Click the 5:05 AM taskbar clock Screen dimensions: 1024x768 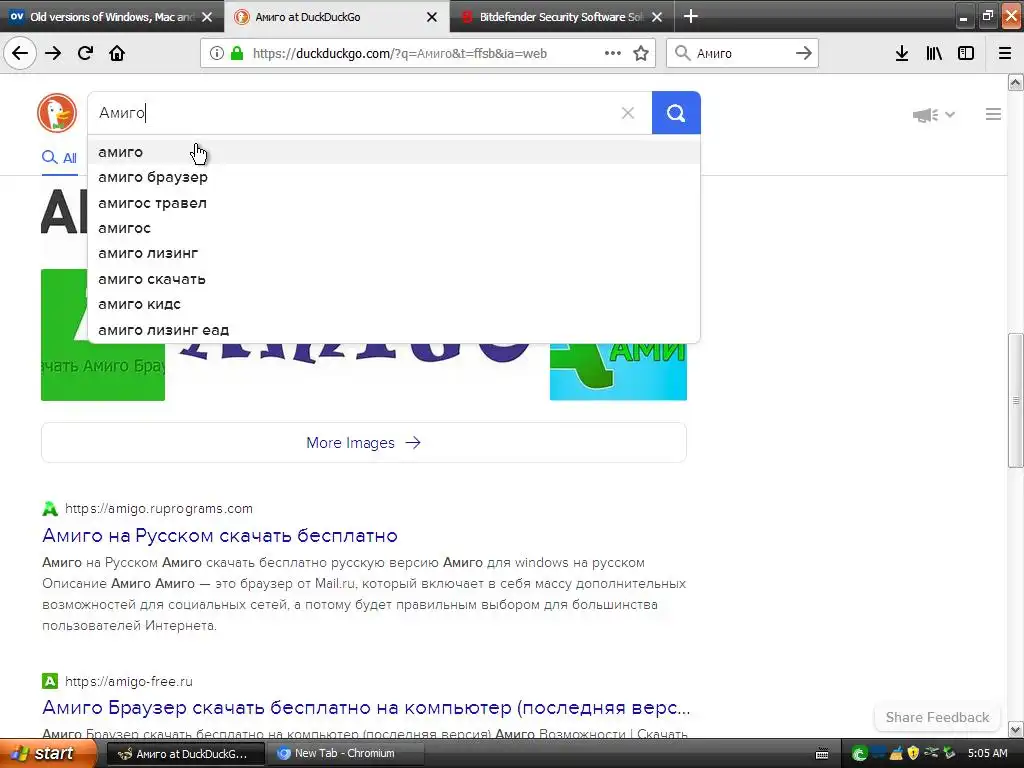tap(987, 754)
